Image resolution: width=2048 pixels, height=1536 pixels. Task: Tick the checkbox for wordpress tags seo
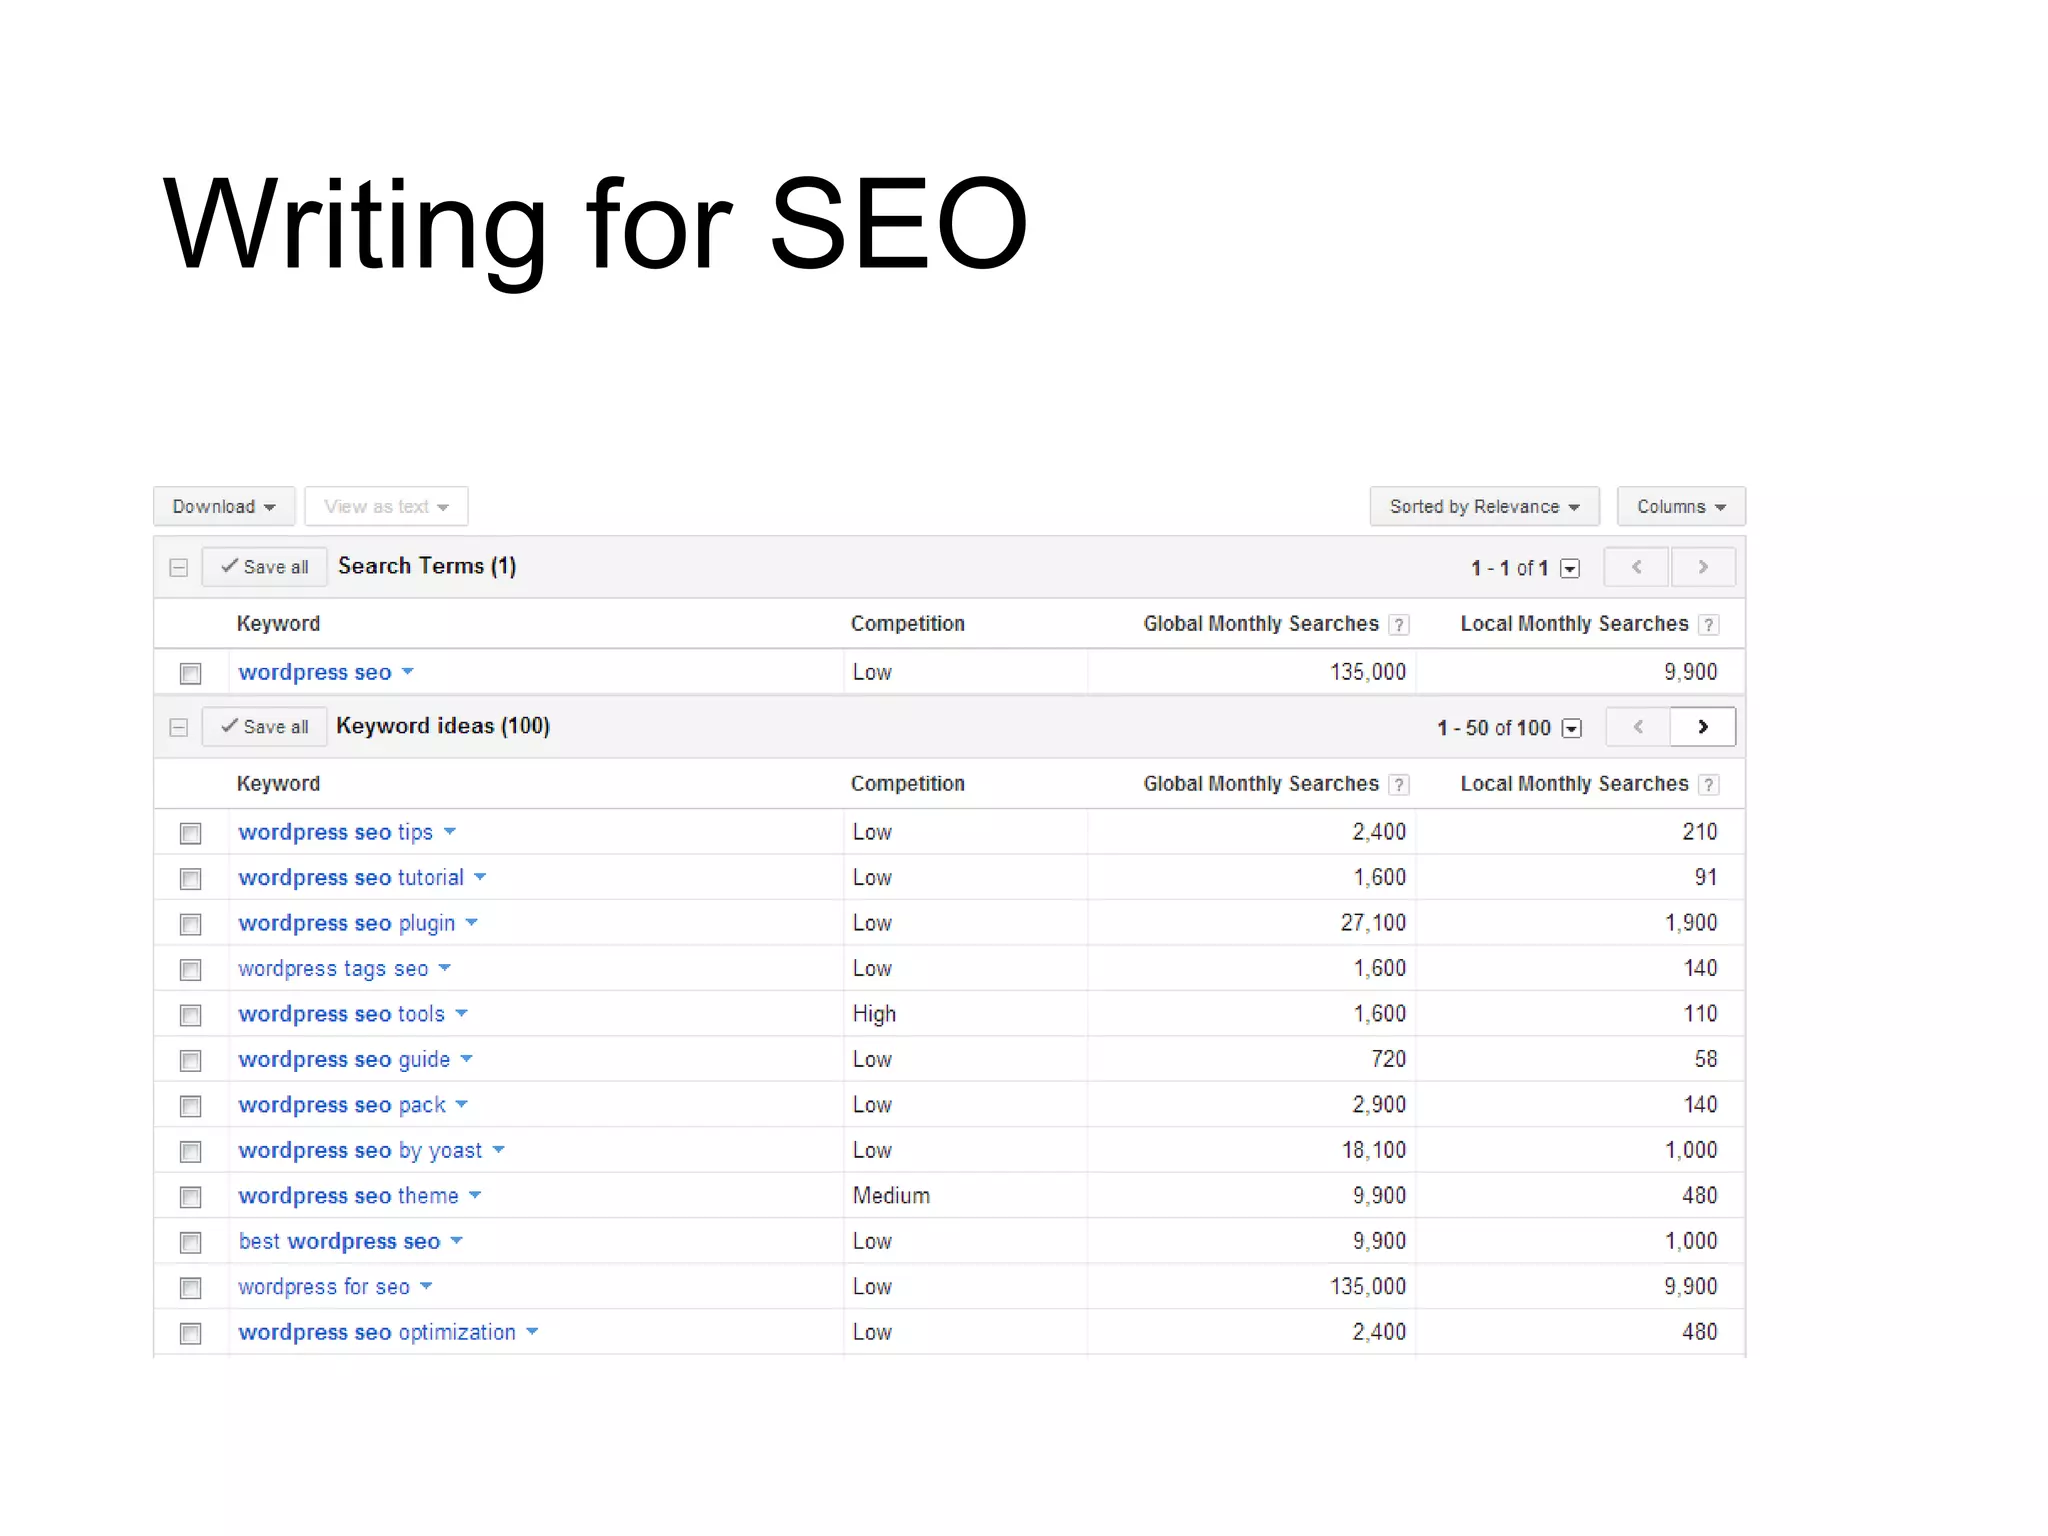point(191,970)
